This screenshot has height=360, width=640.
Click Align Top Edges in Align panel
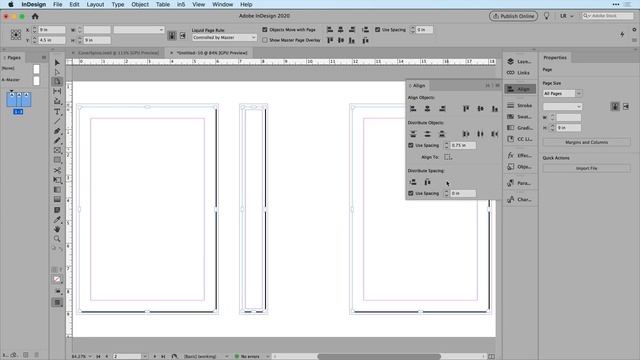466,109
